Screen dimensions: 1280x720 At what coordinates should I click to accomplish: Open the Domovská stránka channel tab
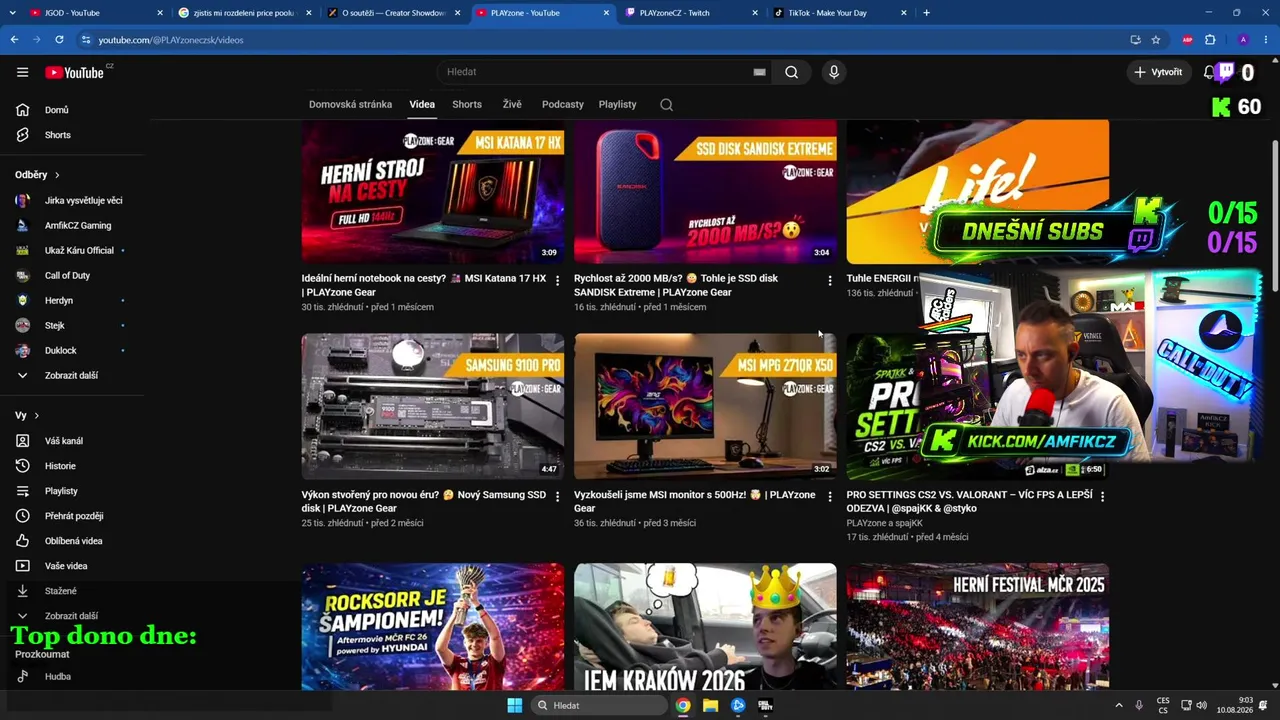click(350, 105)
